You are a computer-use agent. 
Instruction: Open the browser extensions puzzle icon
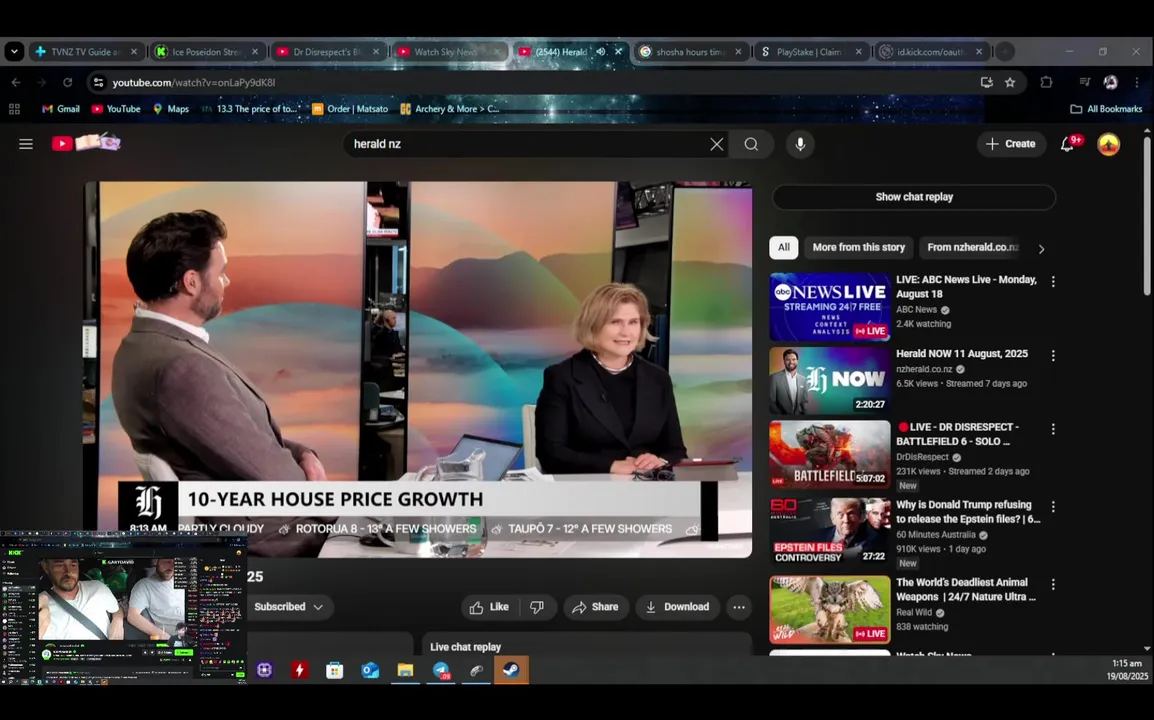coord(1046,82)
